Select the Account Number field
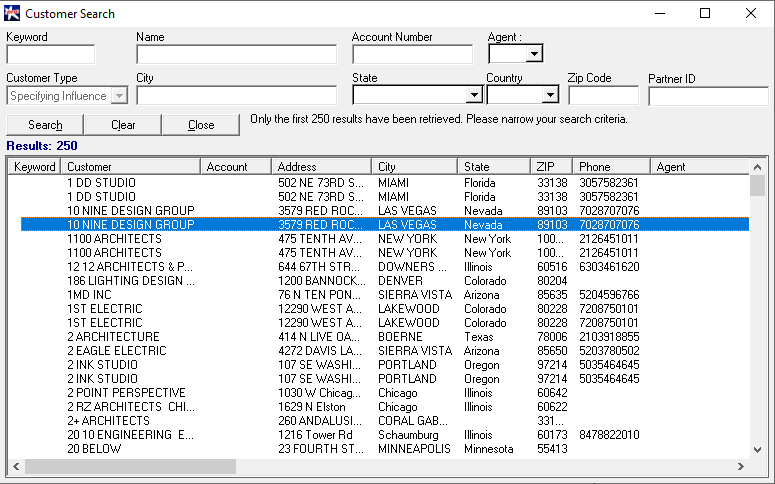The image size is (775, 484). (x=411, y=54)
